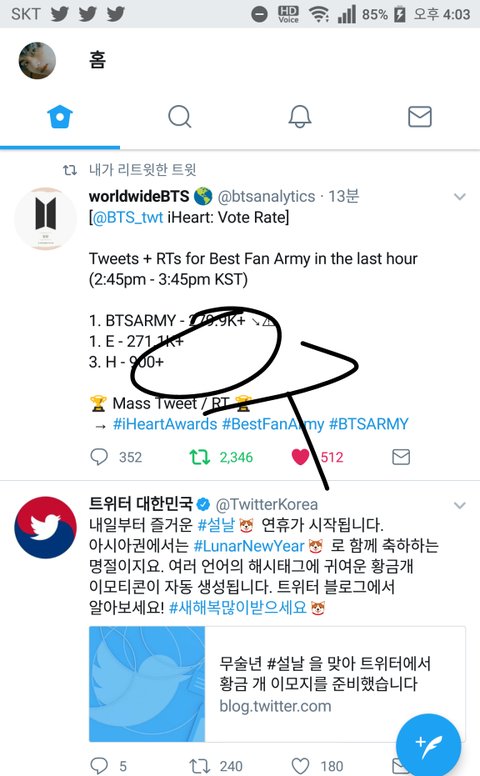The width and height of the screenshot is (480, 776).
Task: Expand options chevron on TwitterKorea tweet
Action: pyautogui.click(x=460, y=505)
